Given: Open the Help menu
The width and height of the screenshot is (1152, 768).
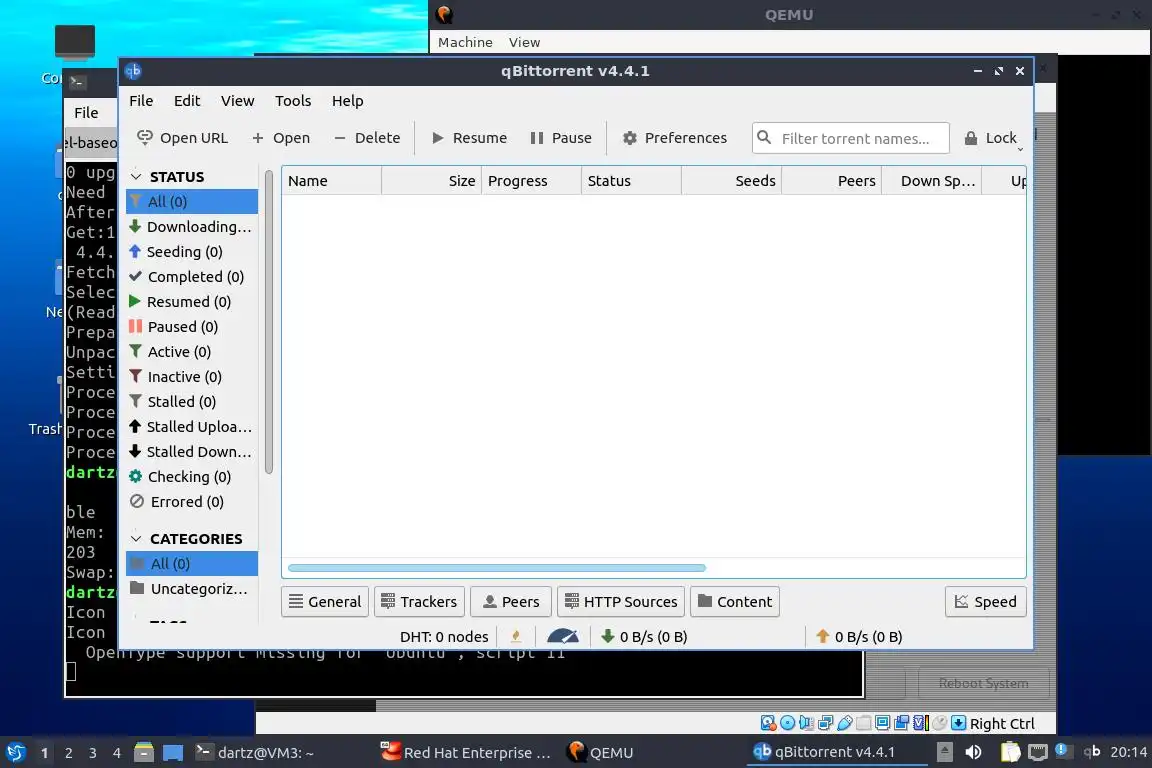Looking at the screenshot, I should 348,101.
